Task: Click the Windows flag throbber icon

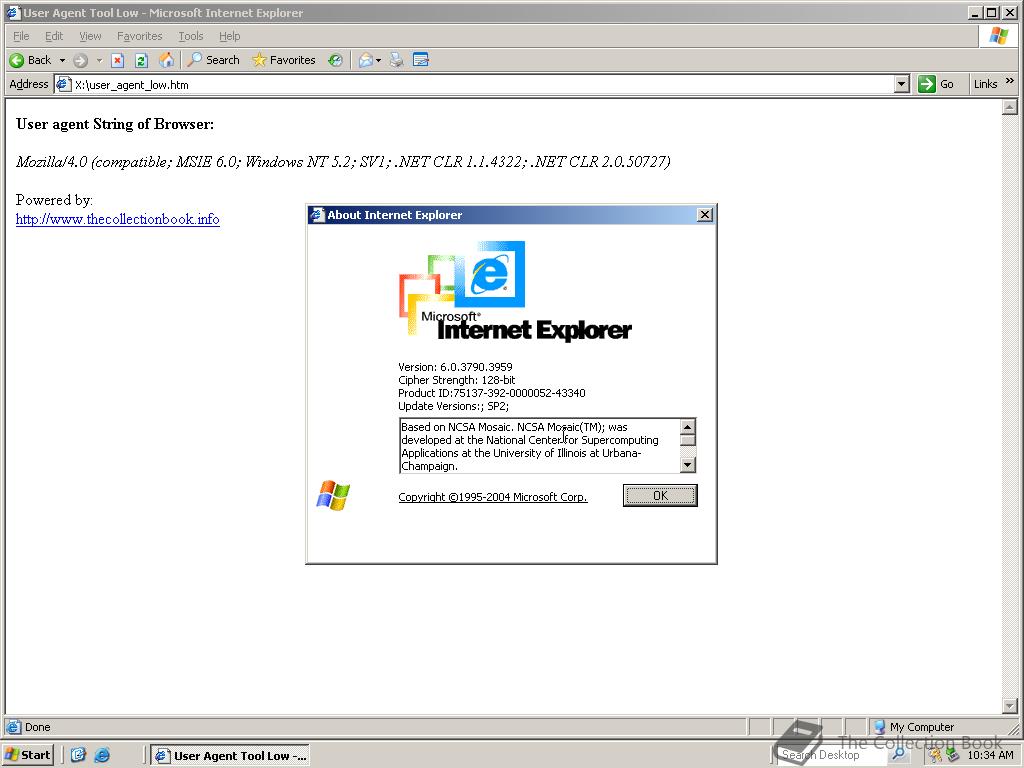Action: click(999, 36)
